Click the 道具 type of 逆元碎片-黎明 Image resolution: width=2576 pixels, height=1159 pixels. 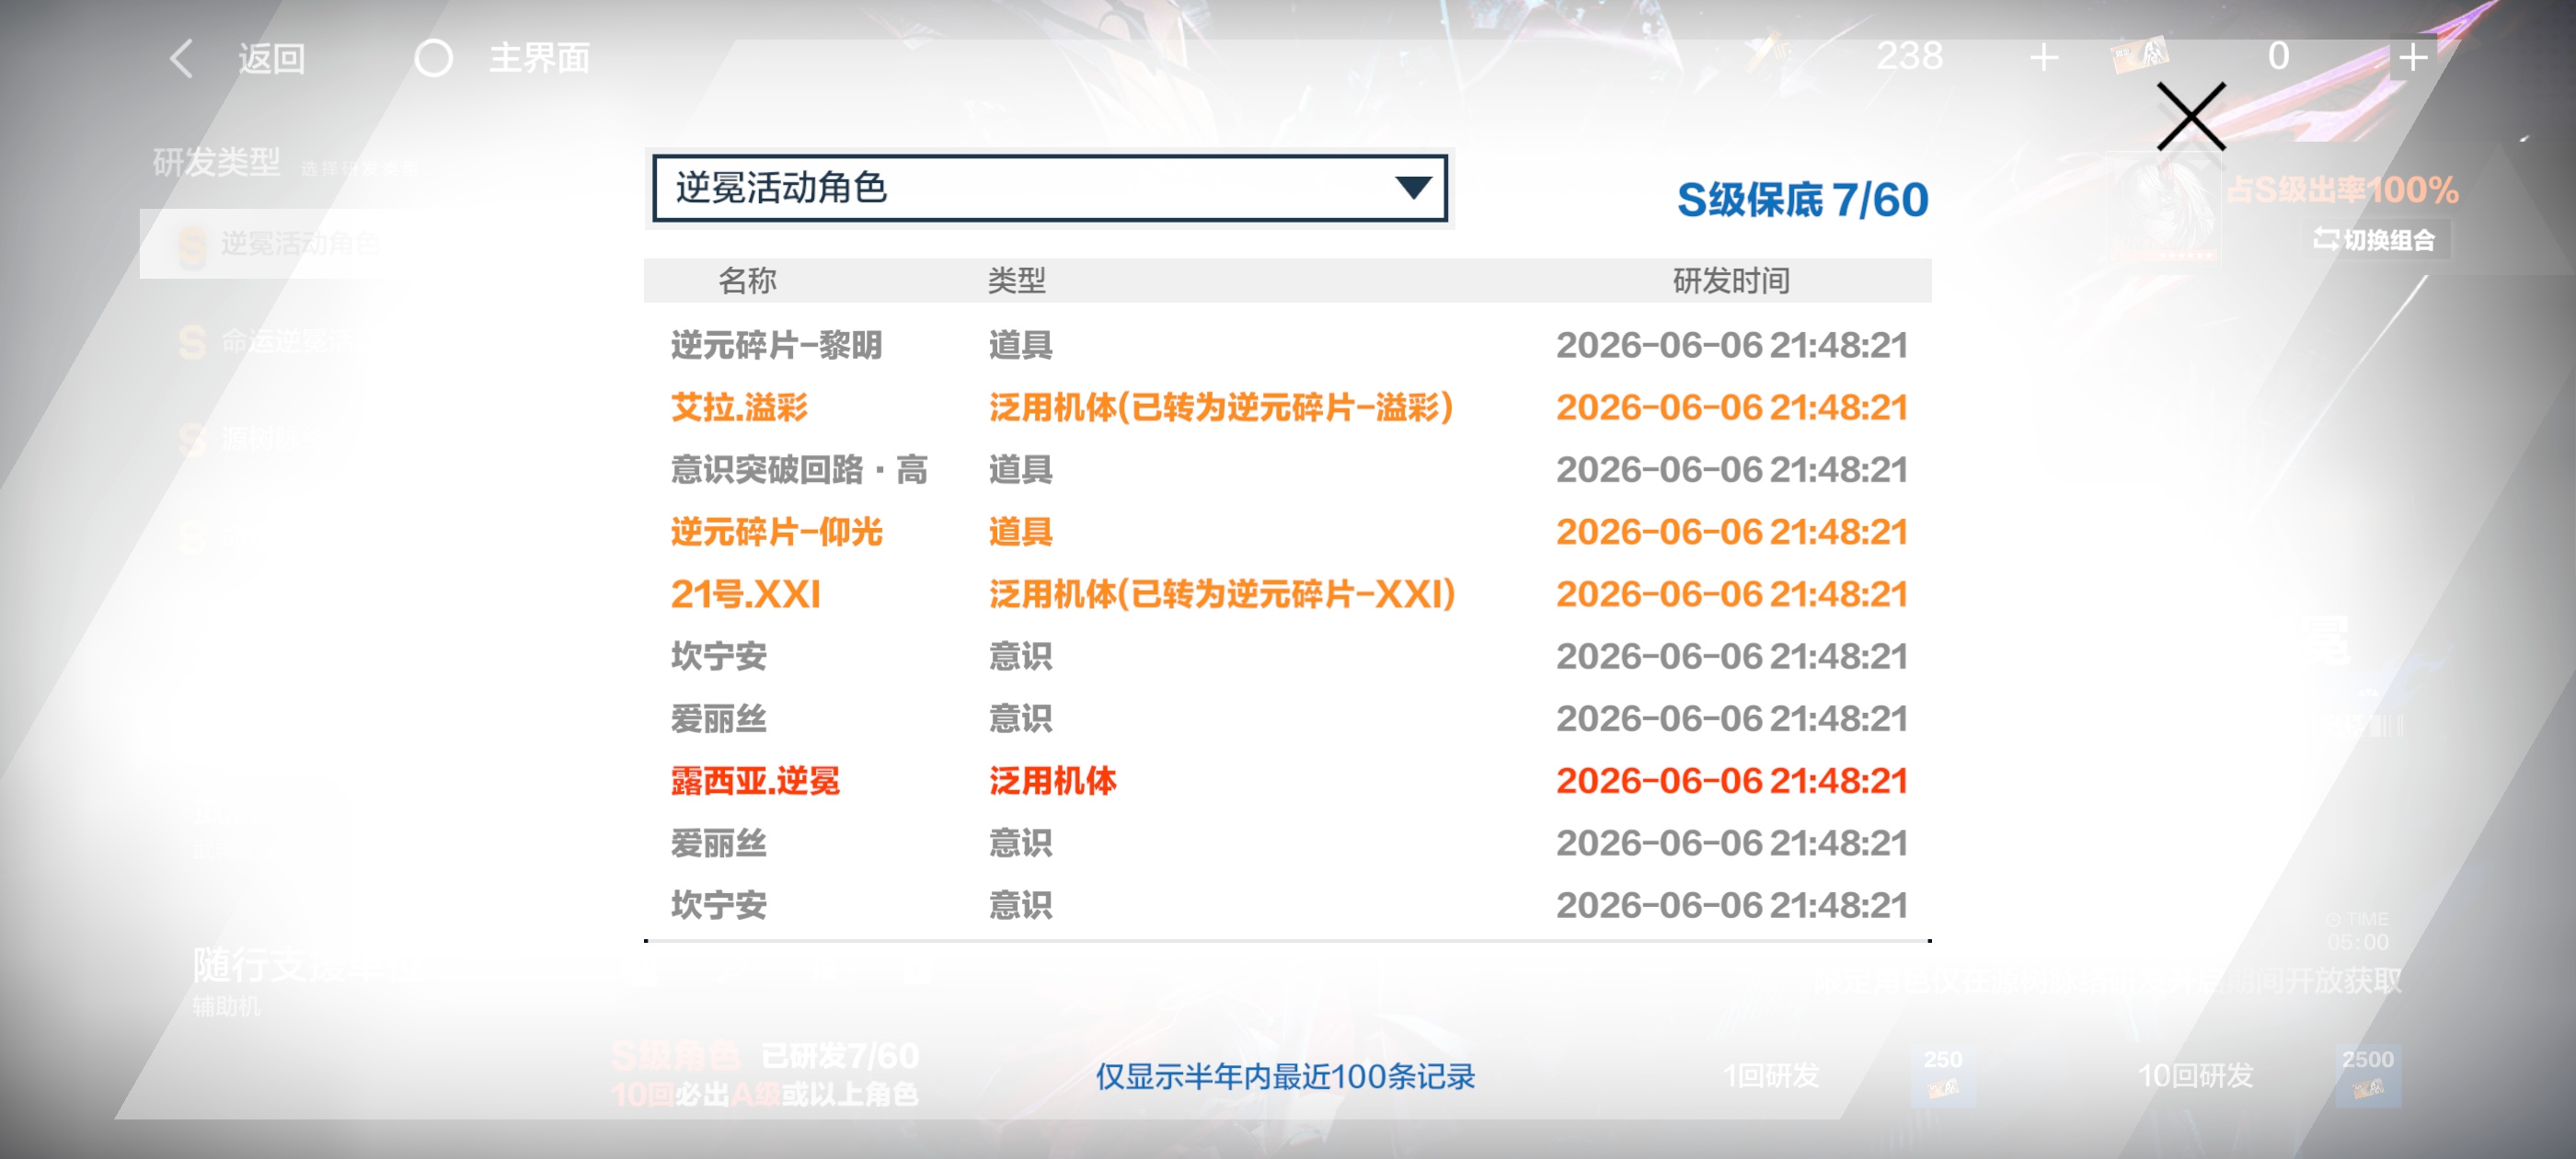[x=1020, y=346]
